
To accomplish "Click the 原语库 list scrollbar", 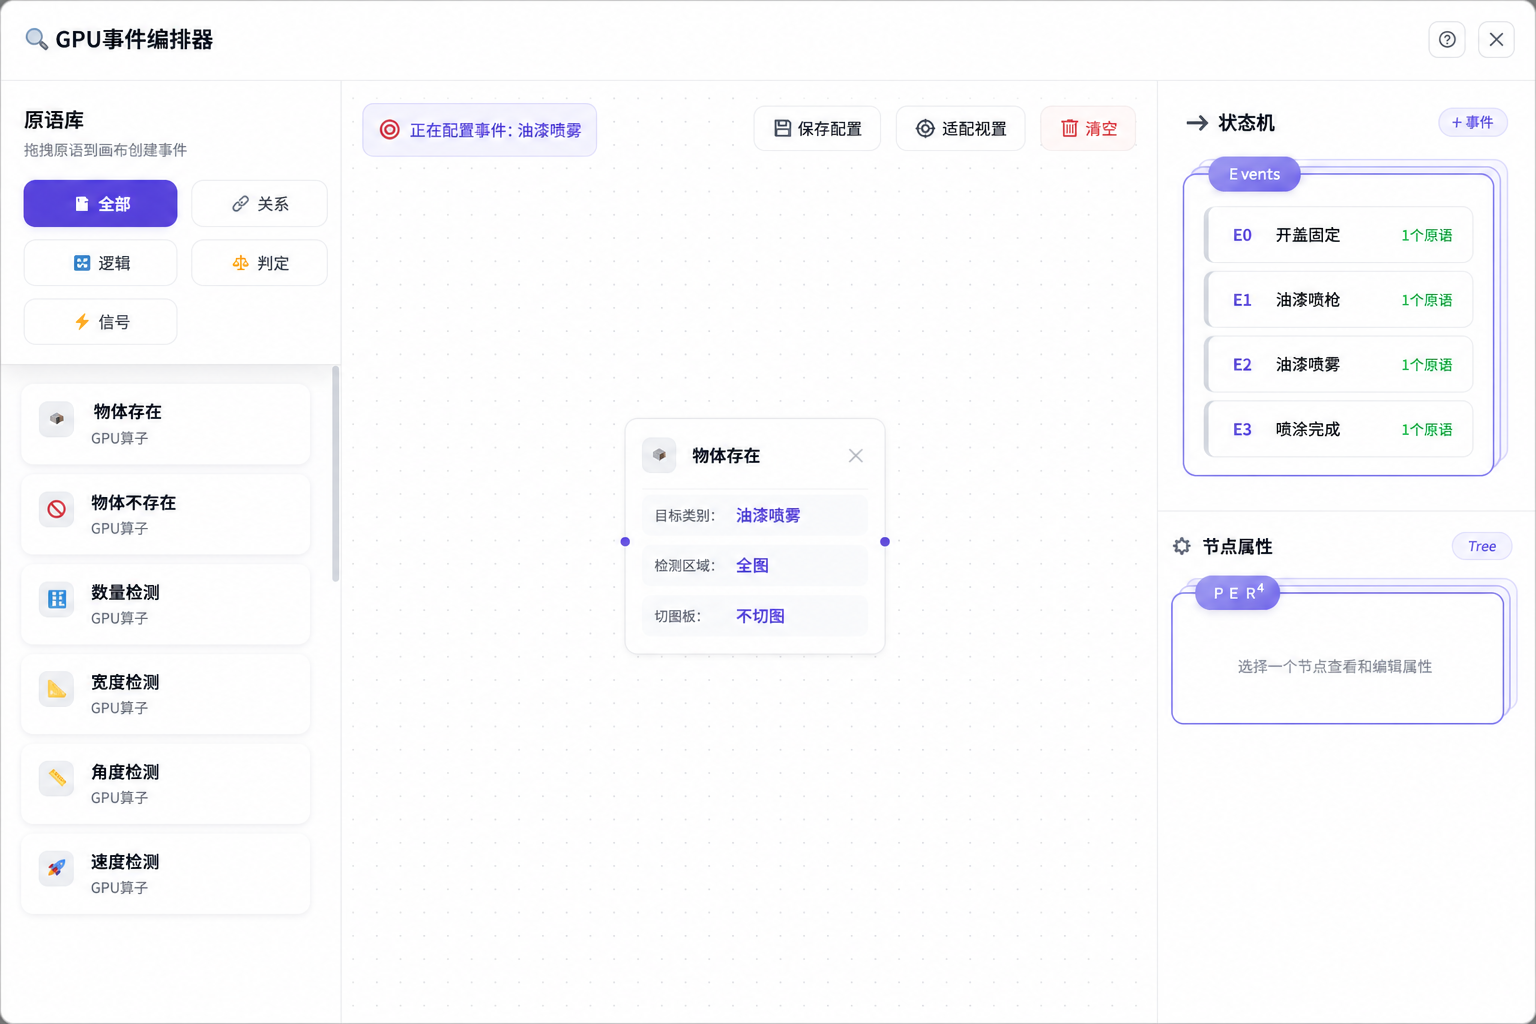I will pos(336,473).
